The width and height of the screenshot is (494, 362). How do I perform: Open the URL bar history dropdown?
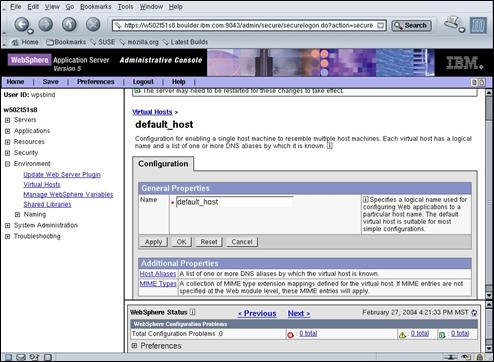380,25
